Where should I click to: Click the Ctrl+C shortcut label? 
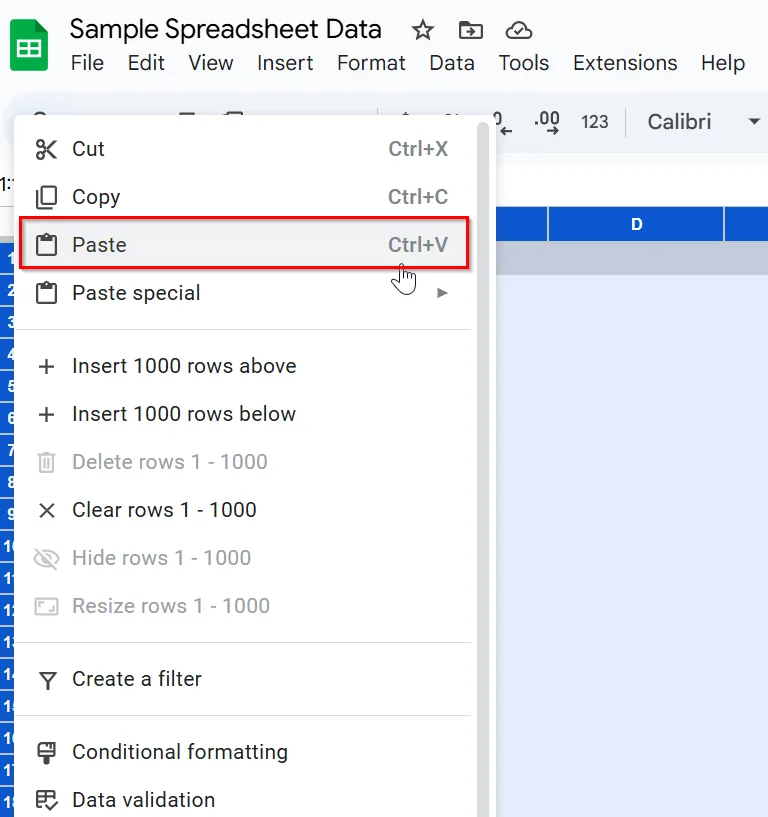pos(418,197)
